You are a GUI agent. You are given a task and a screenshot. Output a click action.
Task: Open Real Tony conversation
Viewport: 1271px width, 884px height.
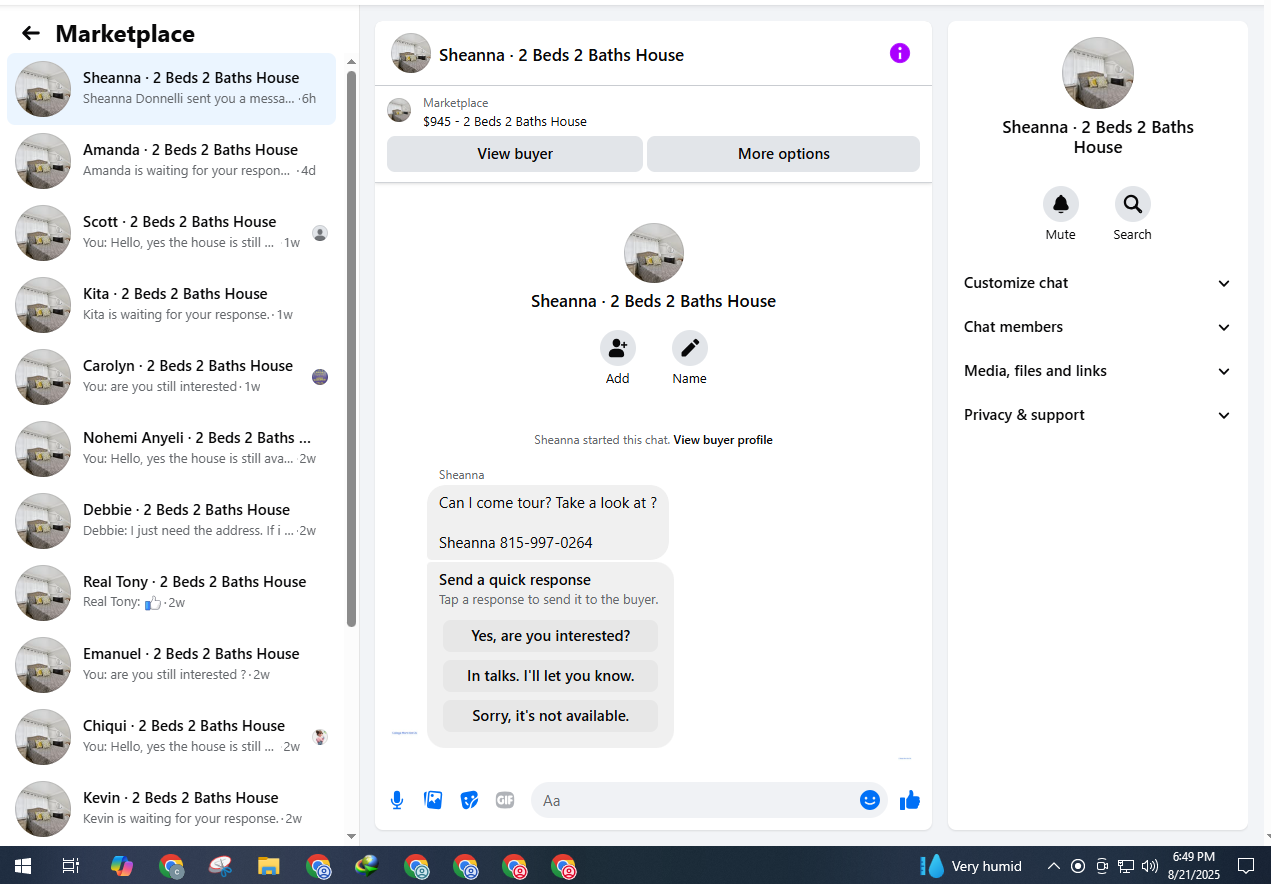[172, 593]
